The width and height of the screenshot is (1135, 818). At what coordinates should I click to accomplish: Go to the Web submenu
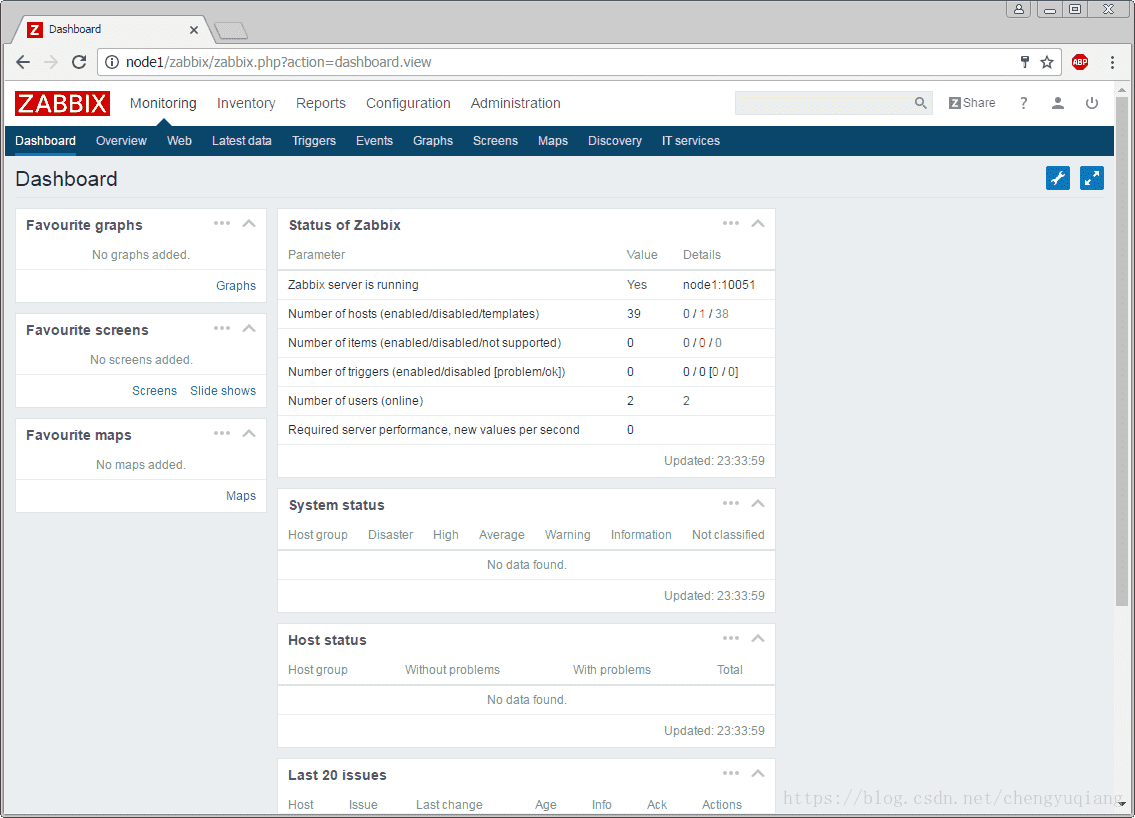coord(179,141)
